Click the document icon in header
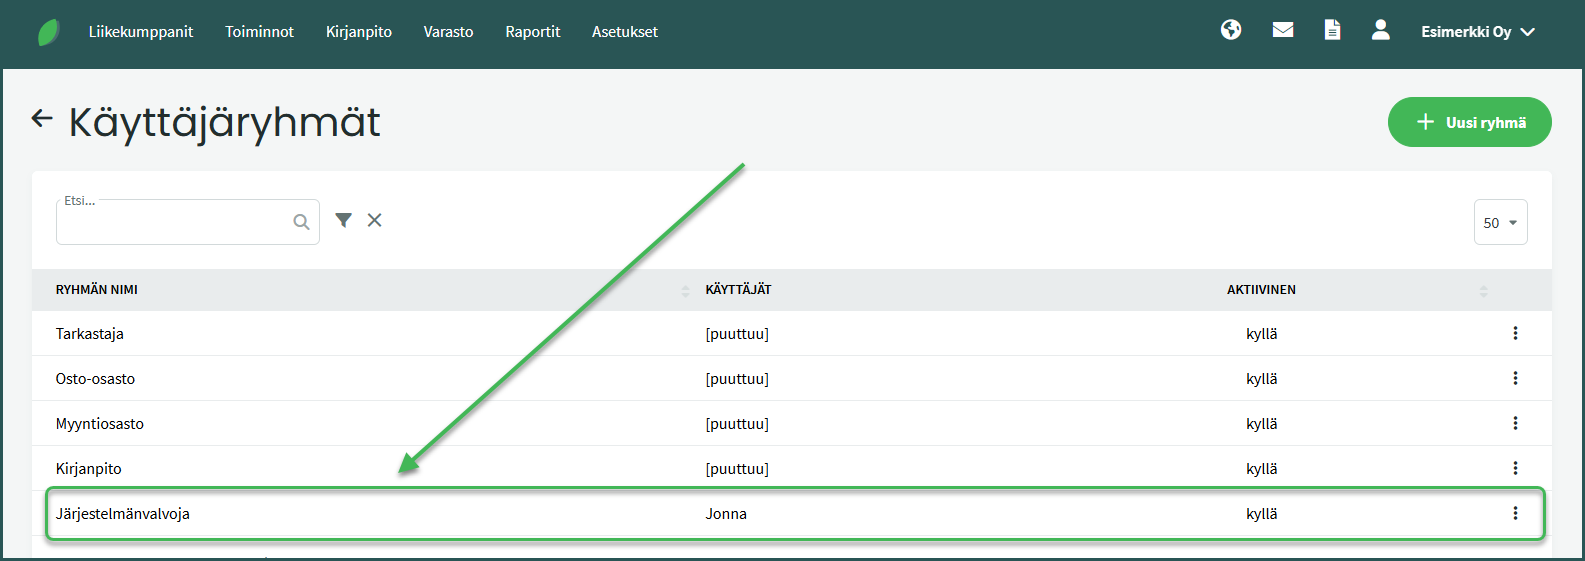 [x=1332, y=30]
